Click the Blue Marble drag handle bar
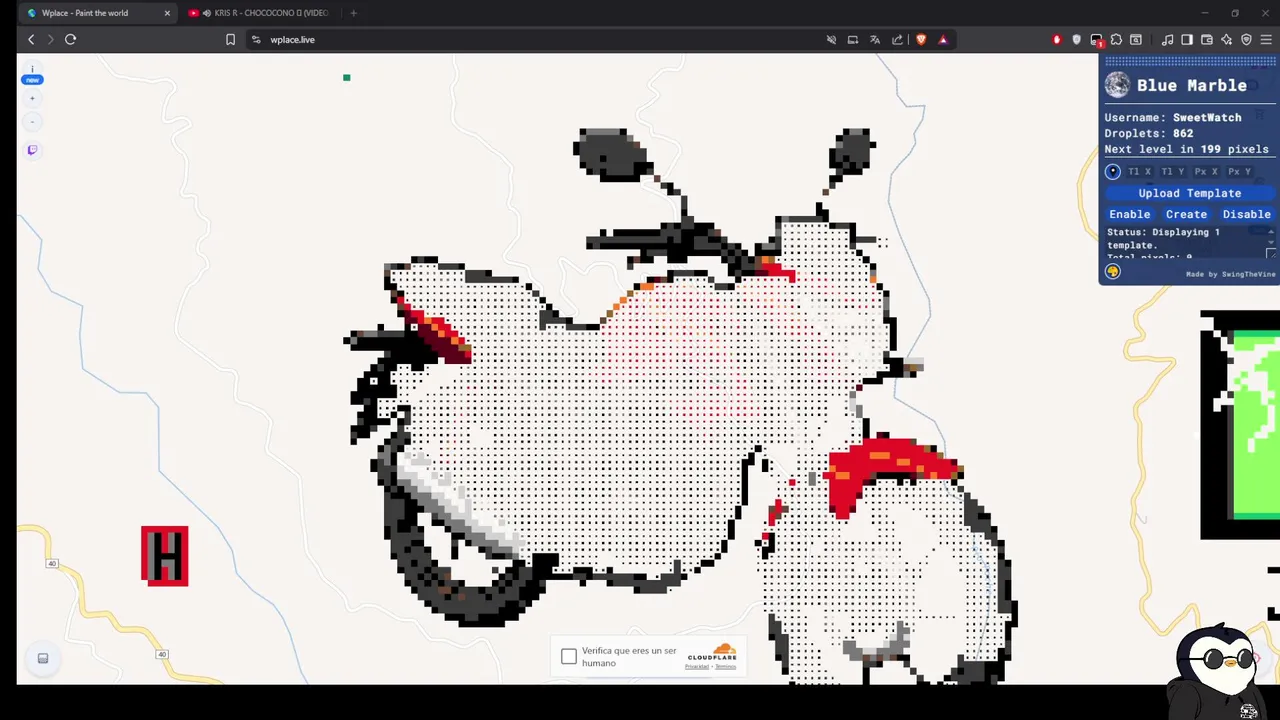 1189,62
